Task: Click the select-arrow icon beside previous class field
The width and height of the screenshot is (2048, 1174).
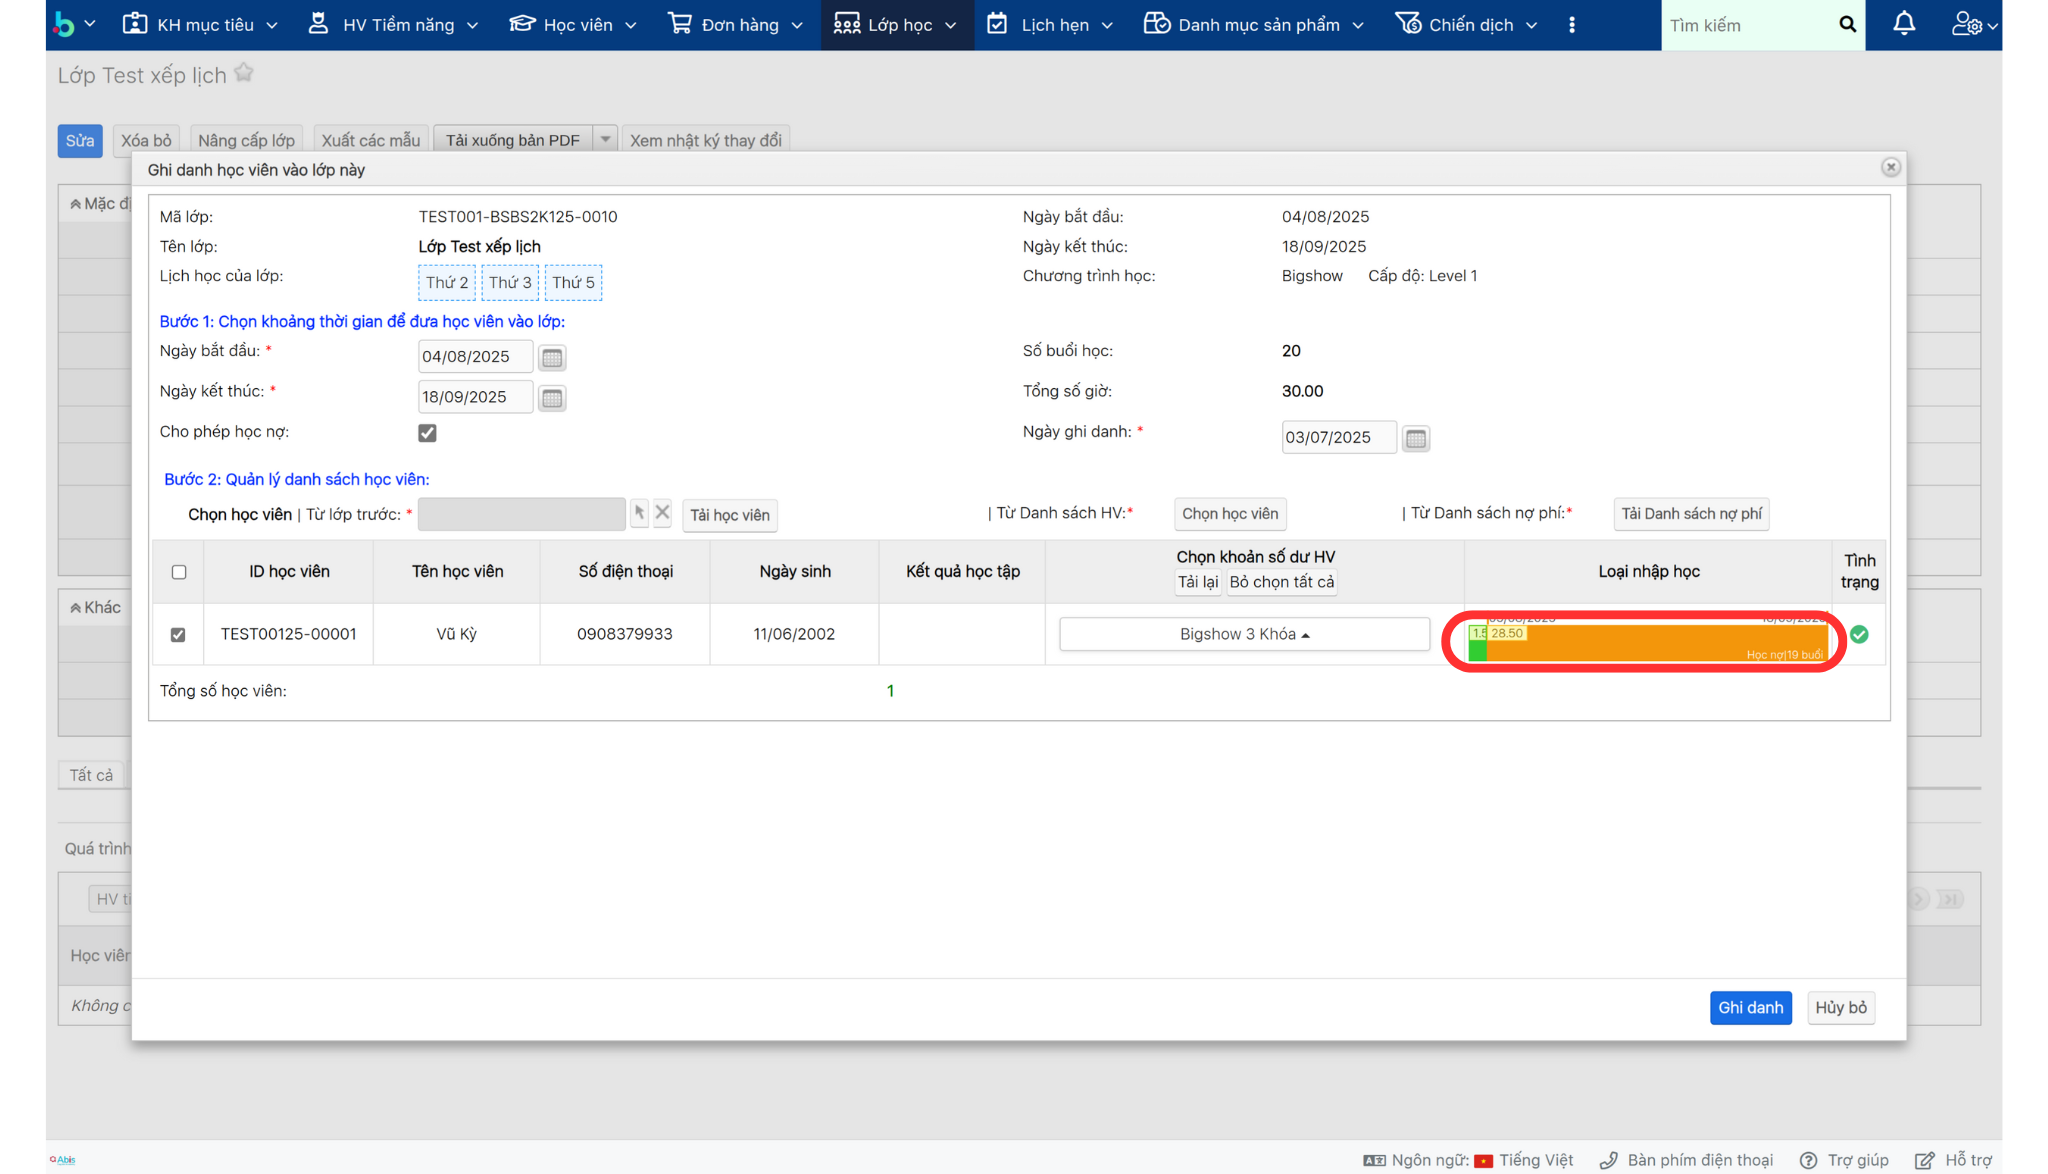Action: tap(639, 513)
